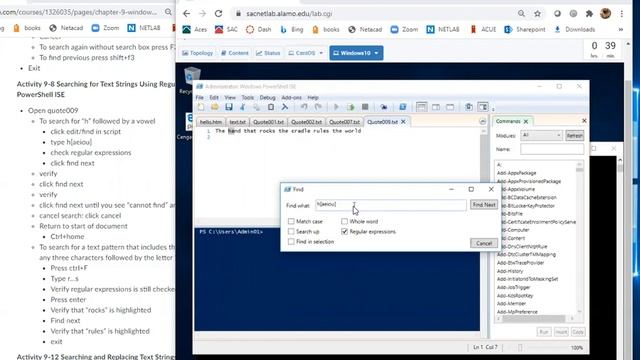Viewport: 640px width, 360px height.
Task: Select Add-AppxPackage in the commands list
Action: pos(517,173)
